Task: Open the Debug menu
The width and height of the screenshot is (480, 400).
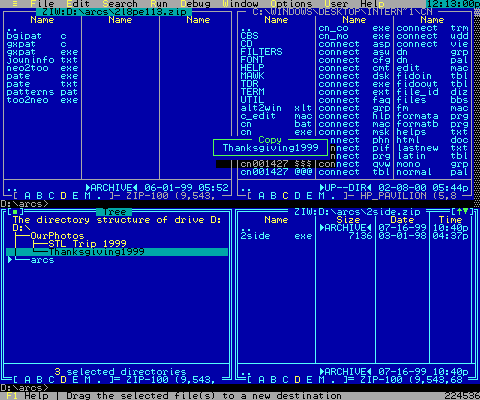Action: [x=195, y=4]
